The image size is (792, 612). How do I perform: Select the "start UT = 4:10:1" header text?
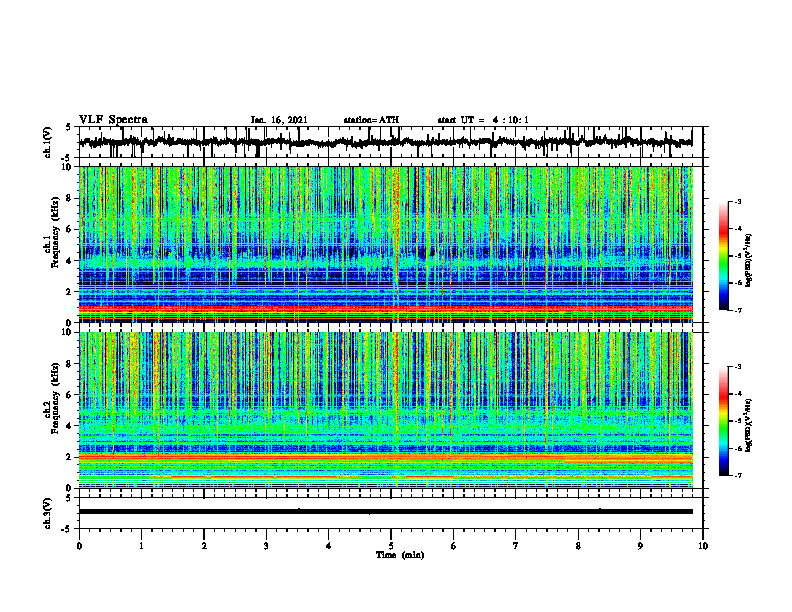pyautogui.click(x=483, y=120)
